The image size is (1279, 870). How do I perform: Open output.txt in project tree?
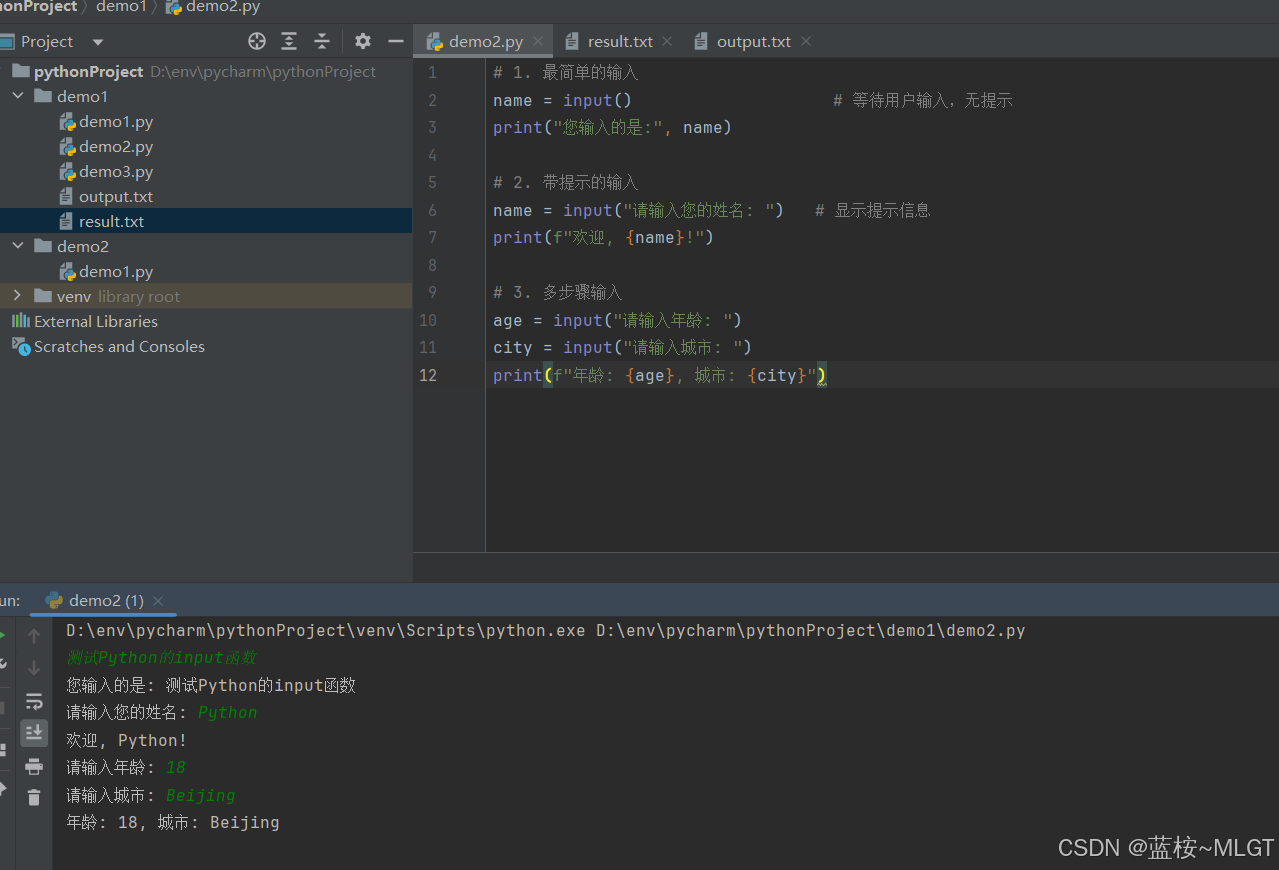tap(116, 196)
